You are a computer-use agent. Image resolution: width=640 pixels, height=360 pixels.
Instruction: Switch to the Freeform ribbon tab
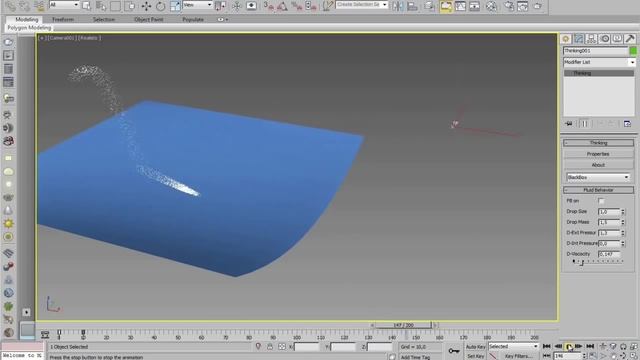tap(63, 19)
